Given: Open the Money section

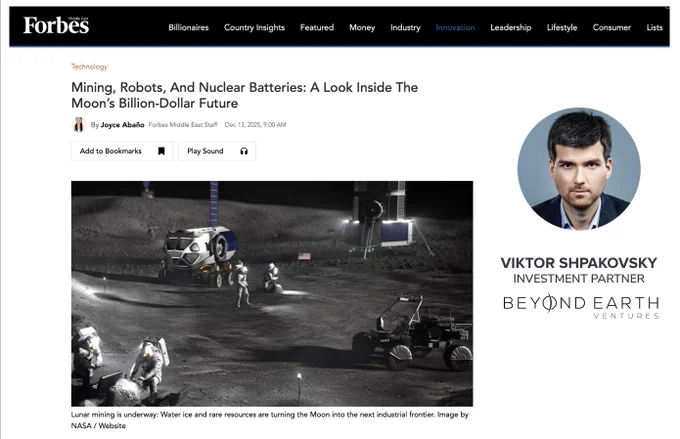Looking at the screenshot, I should click(362, 27).
